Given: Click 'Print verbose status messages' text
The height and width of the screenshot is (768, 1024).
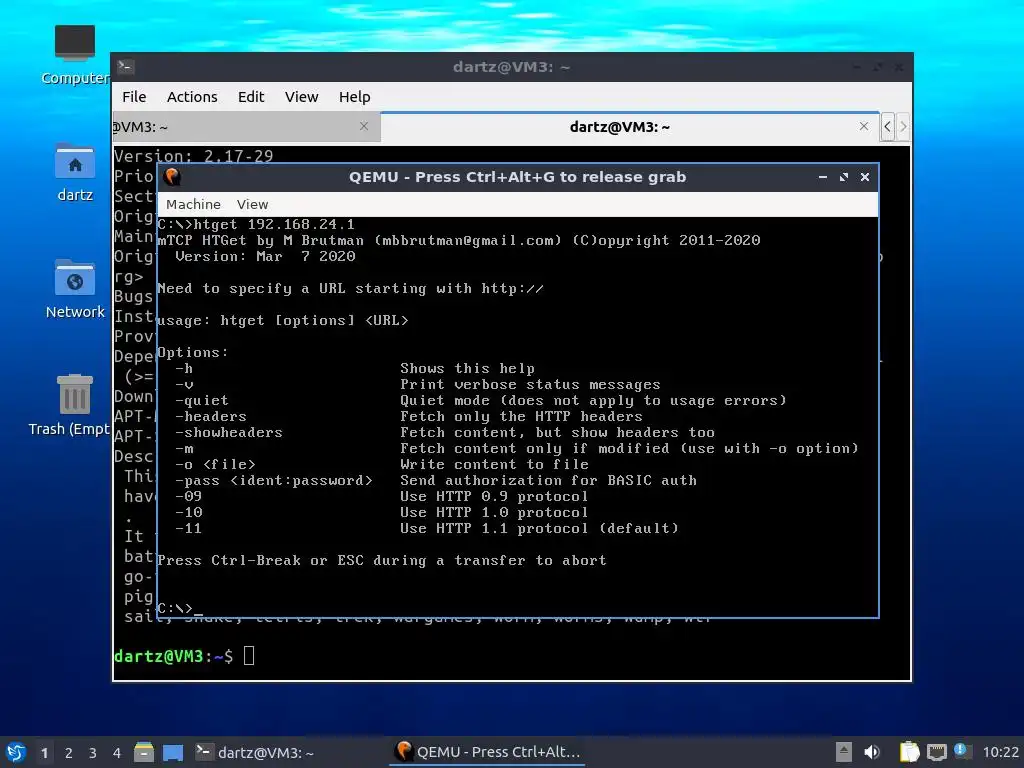Looking at the screenshot, I should click(530, 385).
